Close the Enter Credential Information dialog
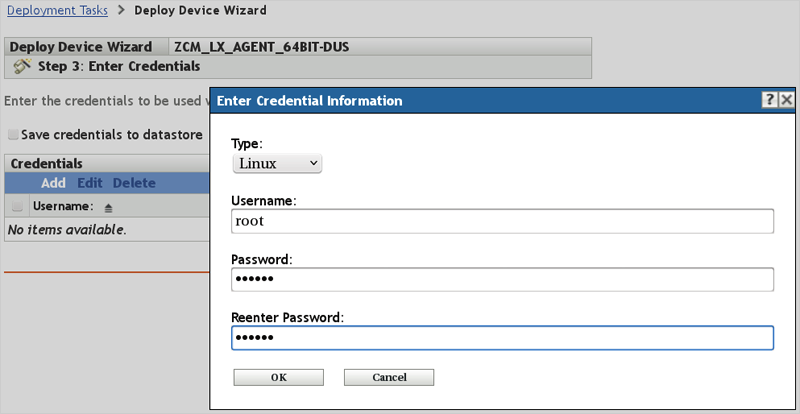Image resolution: width=800 pixels, height=414 pixels. (787, 100)
